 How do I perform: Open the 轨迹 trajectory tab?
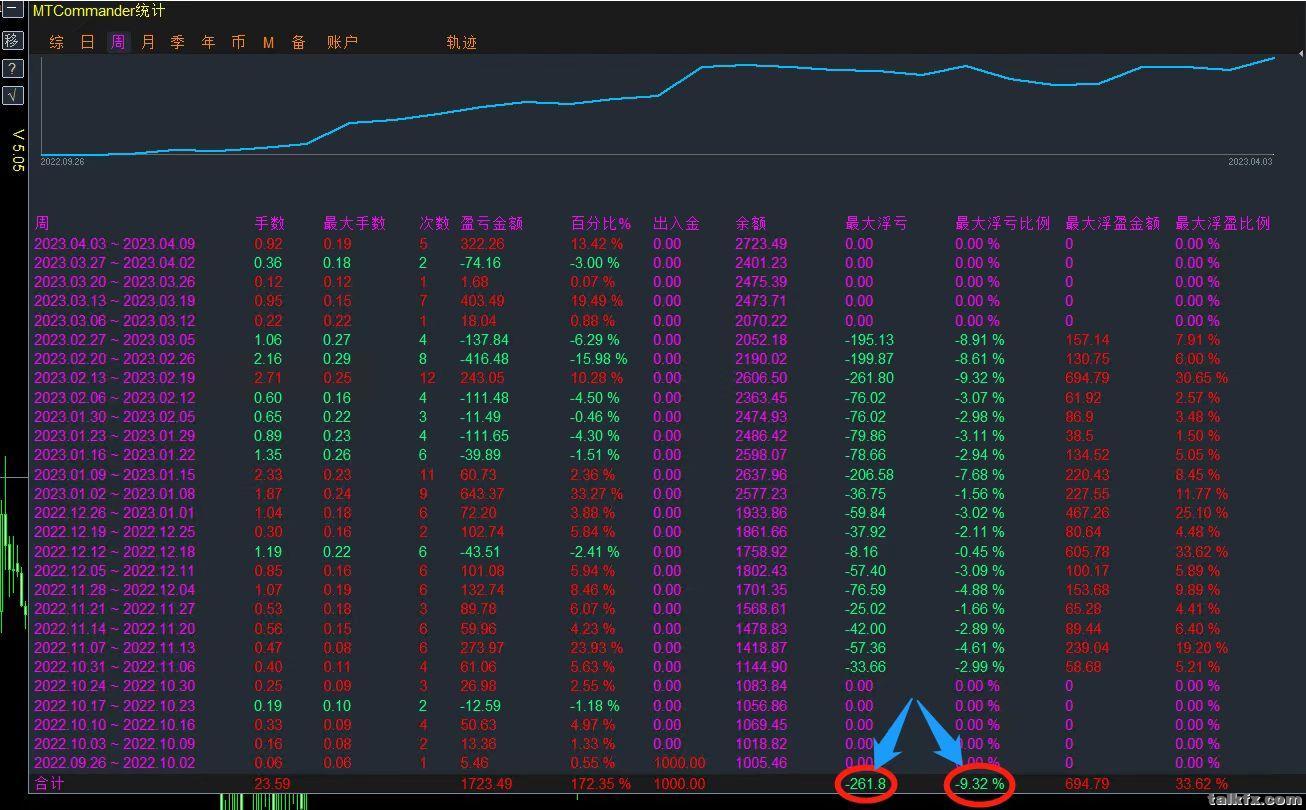click(x=461, y=42)
